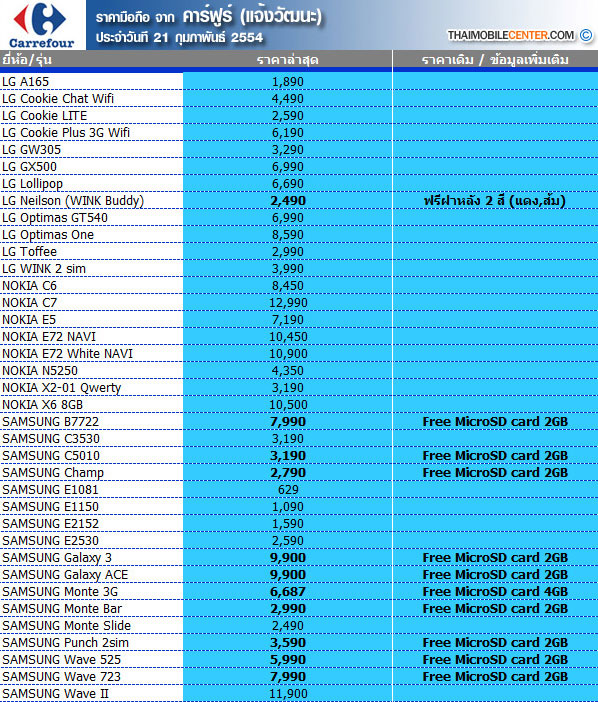This screenshot has width=598, height=702.
Task: Click the 629 price for SAMSUNG E1081
Action: [288, 490]
